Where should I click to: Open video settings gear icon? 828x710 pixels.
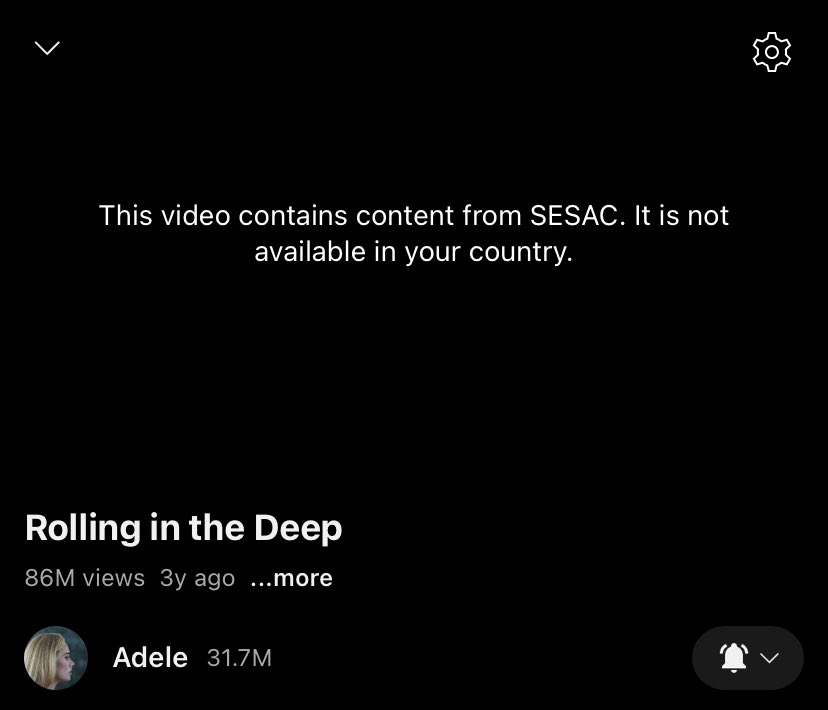click(771, 52)
